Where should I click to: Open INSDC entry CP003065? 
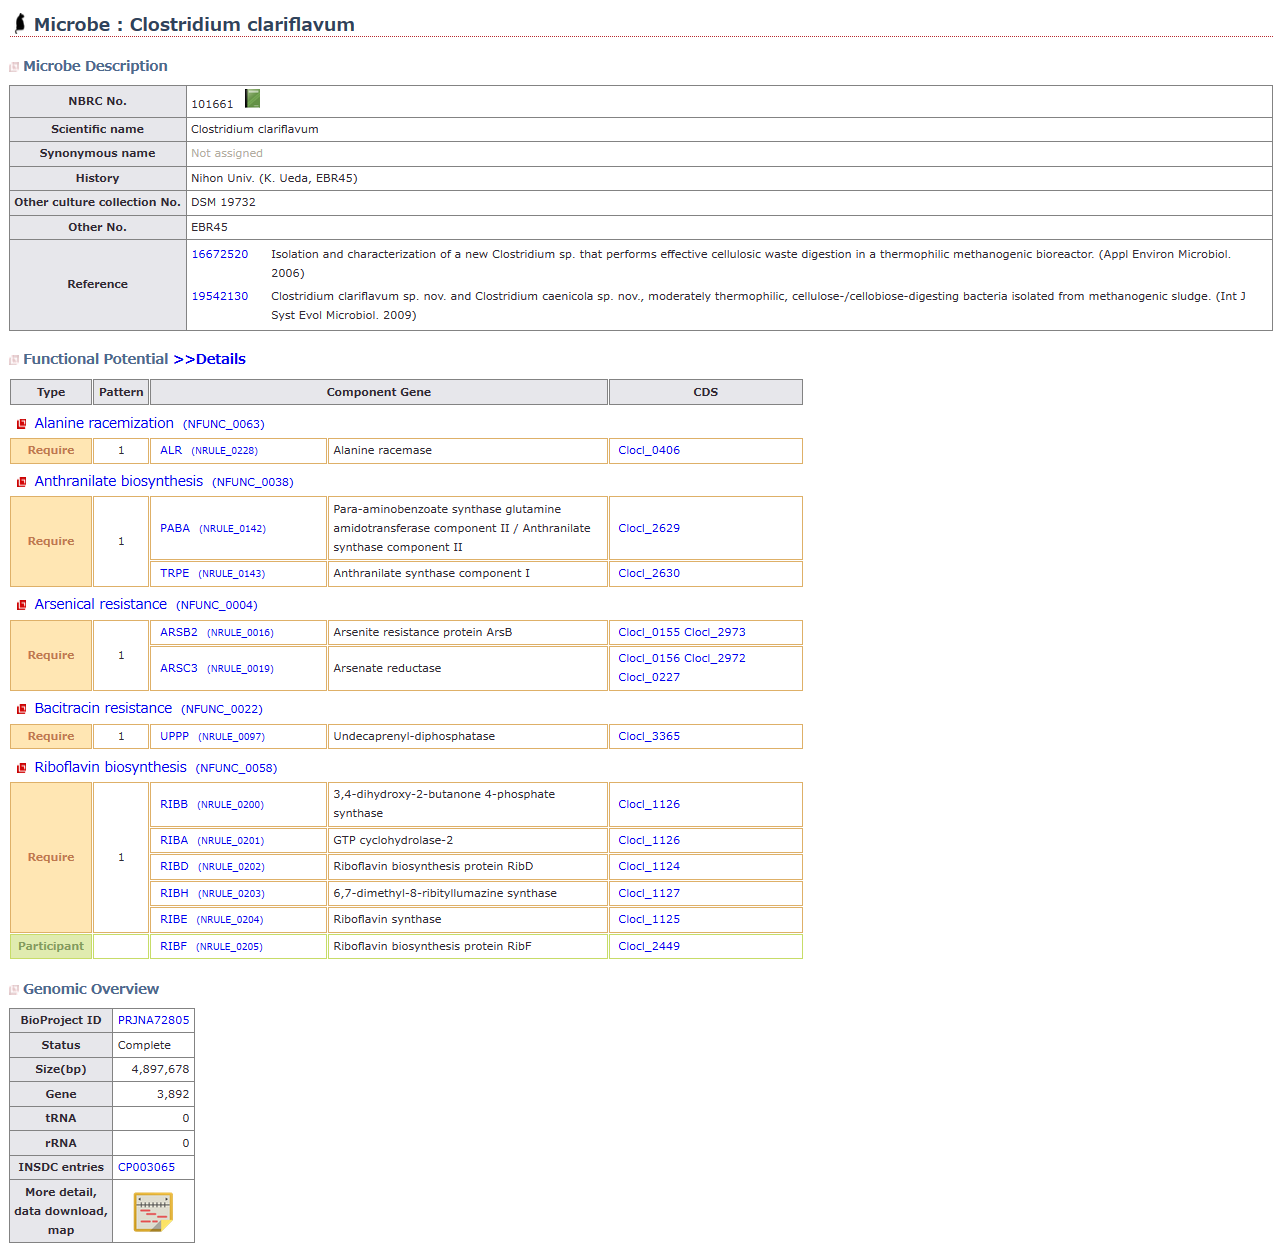pos(146,1167)
